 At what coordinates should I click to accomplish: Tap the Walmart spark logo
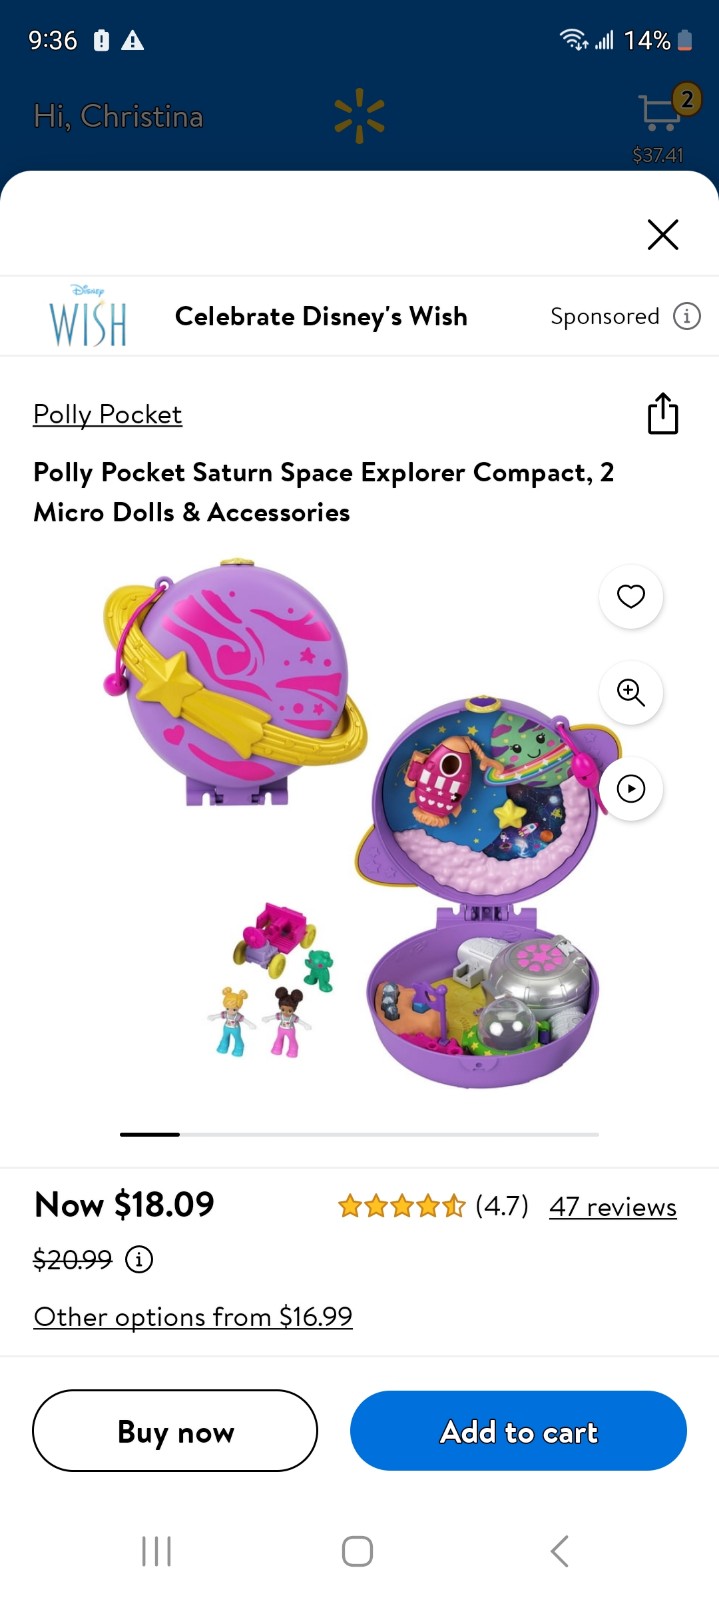[x=359, y=117]
